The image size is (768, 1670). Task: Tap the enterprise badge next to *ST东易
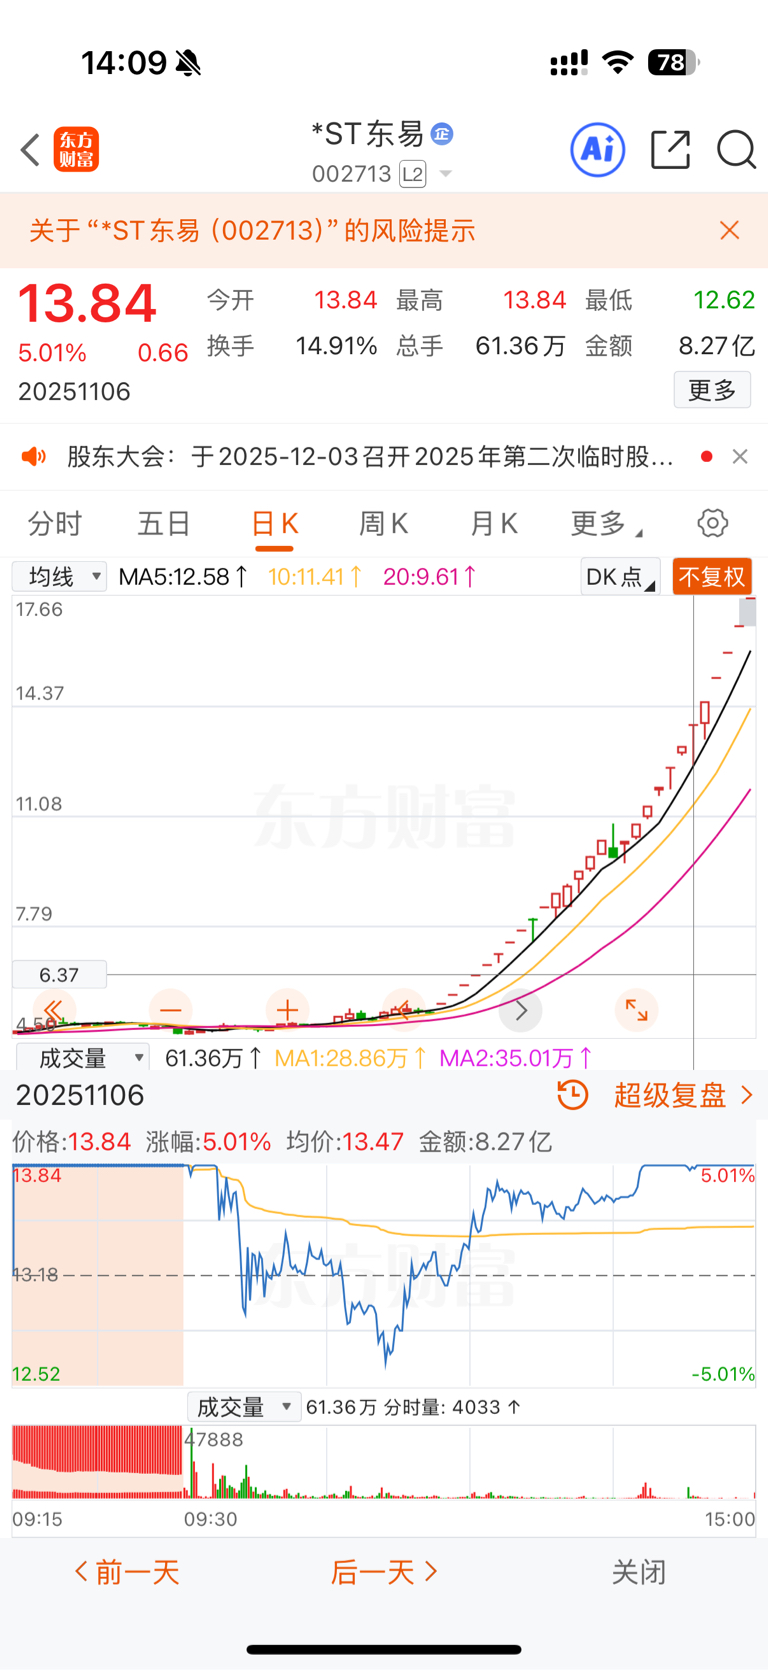point(441,133)
